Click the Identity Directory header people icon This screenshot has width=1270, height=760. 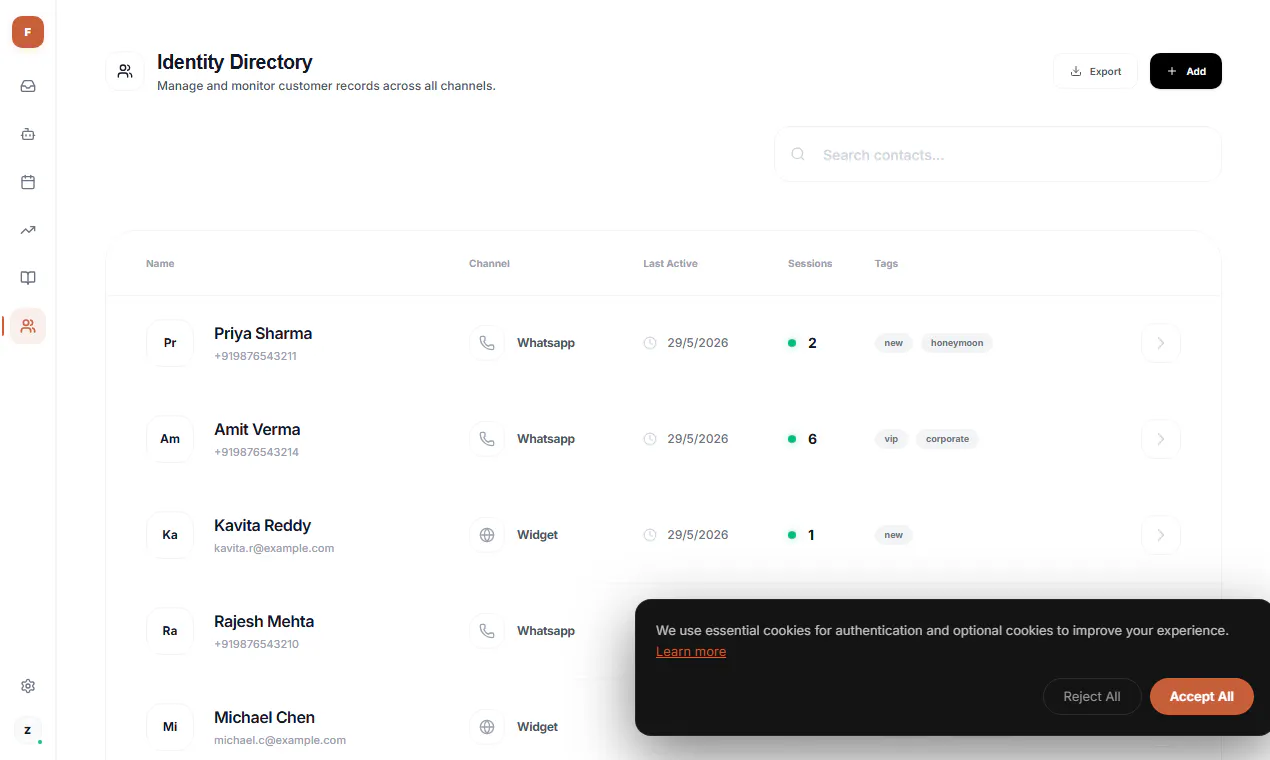coord(125,71)
